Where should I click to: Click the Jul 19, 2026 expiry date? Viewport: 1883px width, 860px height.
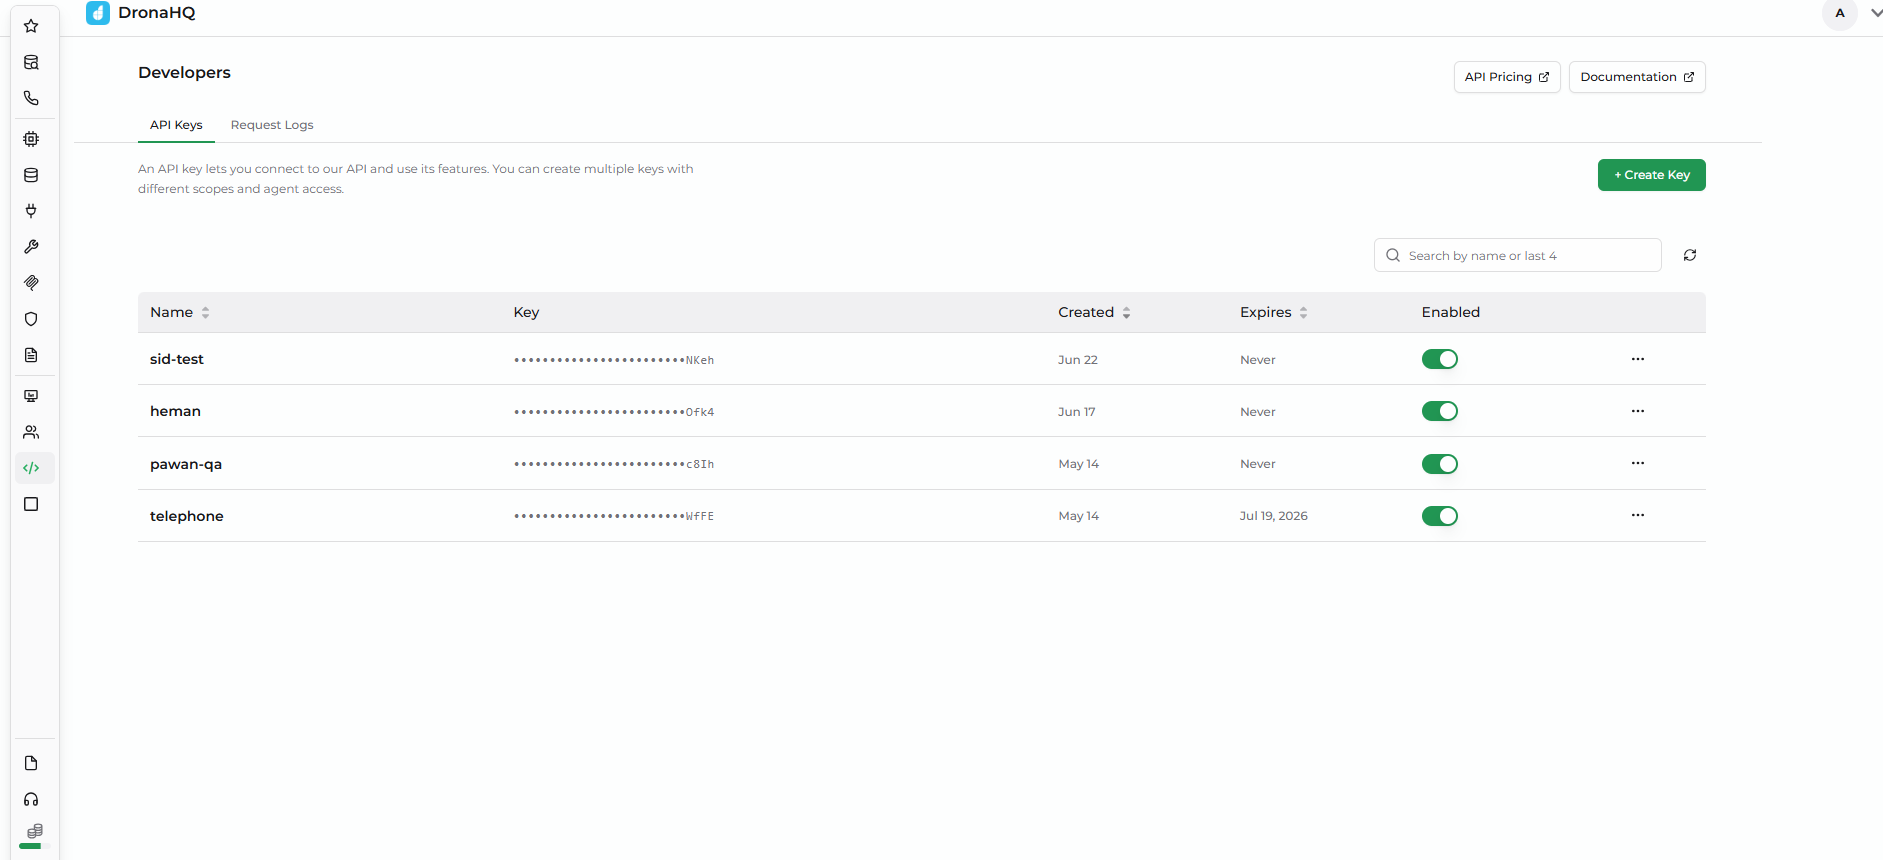[x=1274, y=516]
